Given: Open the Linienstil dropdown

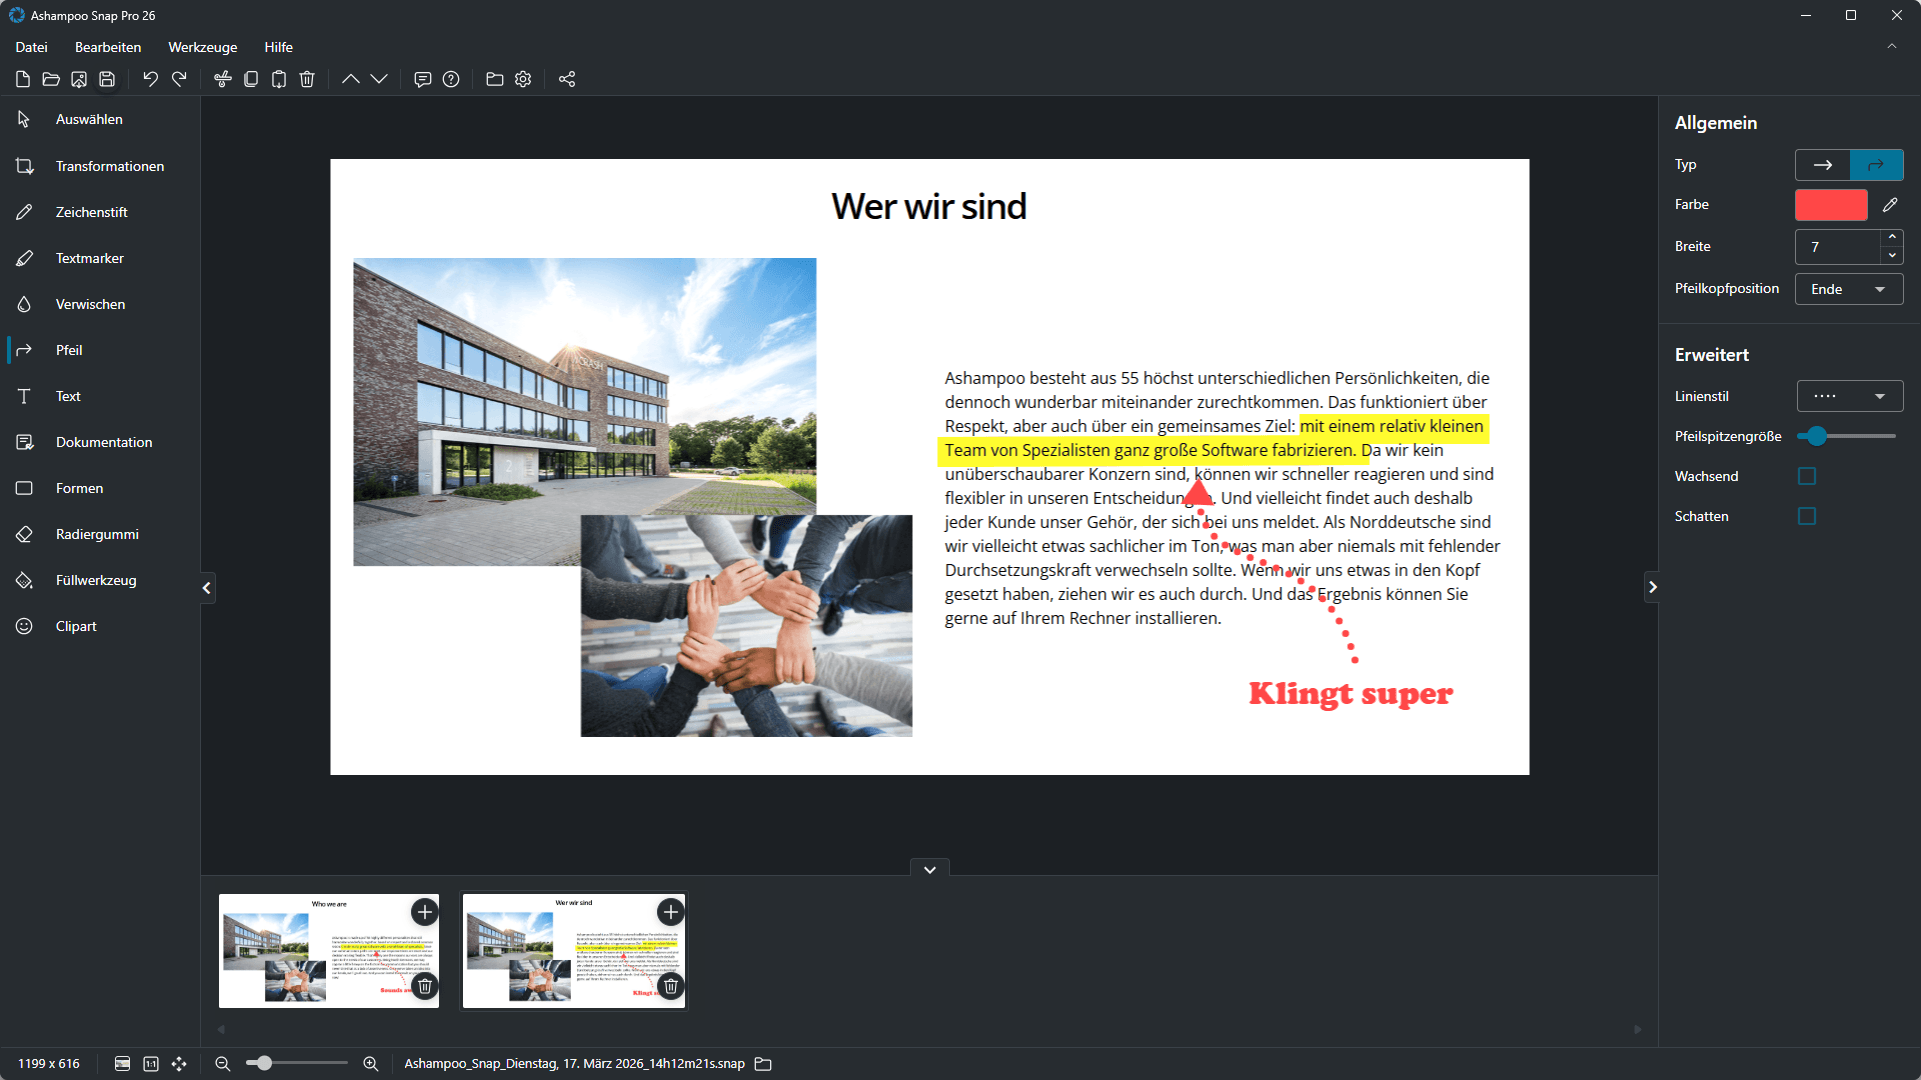Looking at the screenshot, I should coord(1848,395).
